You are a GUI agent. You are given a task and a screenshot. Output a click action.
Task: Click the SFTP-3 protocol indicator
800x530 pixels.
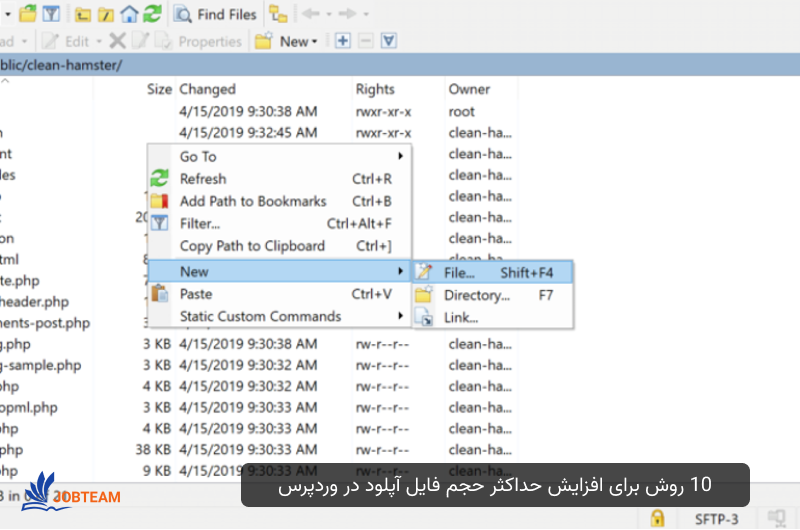pos(716,519)
